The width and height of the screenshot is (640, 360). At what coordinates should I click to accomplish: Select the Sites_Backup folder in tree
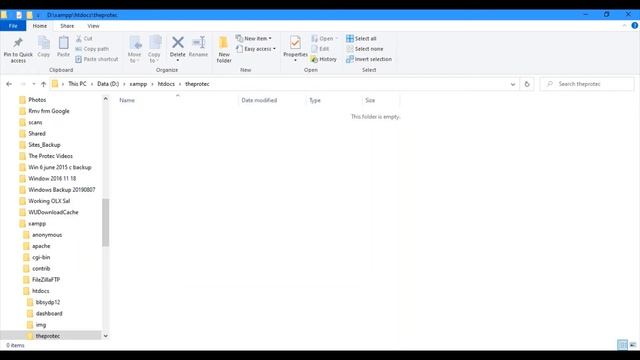point(44,145)
